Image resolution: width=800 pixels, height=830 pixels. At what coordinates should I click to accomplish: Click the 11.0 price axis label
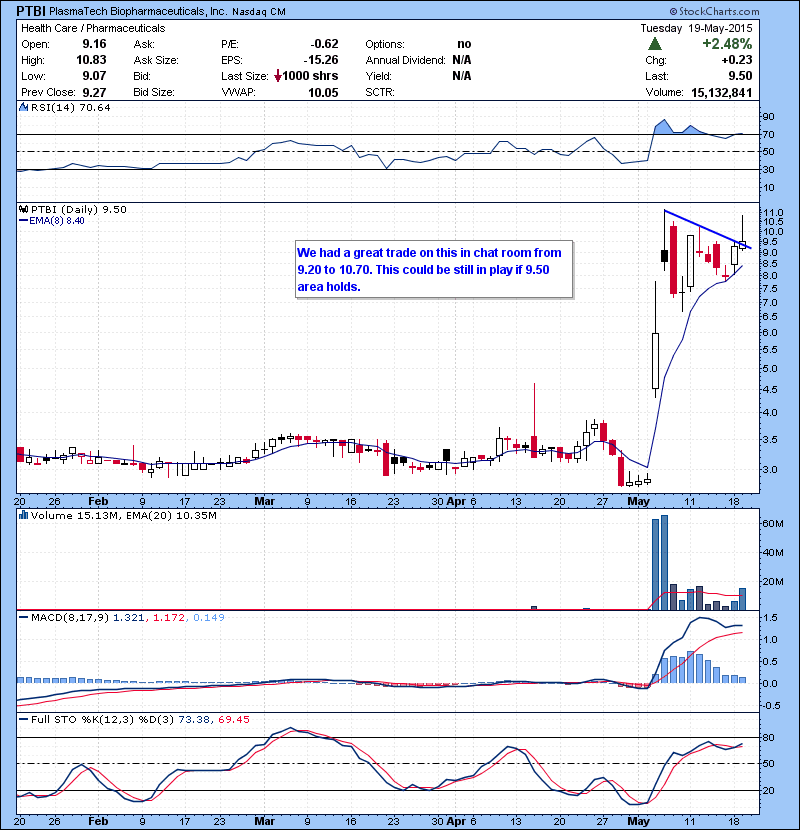tap(773, 212)
